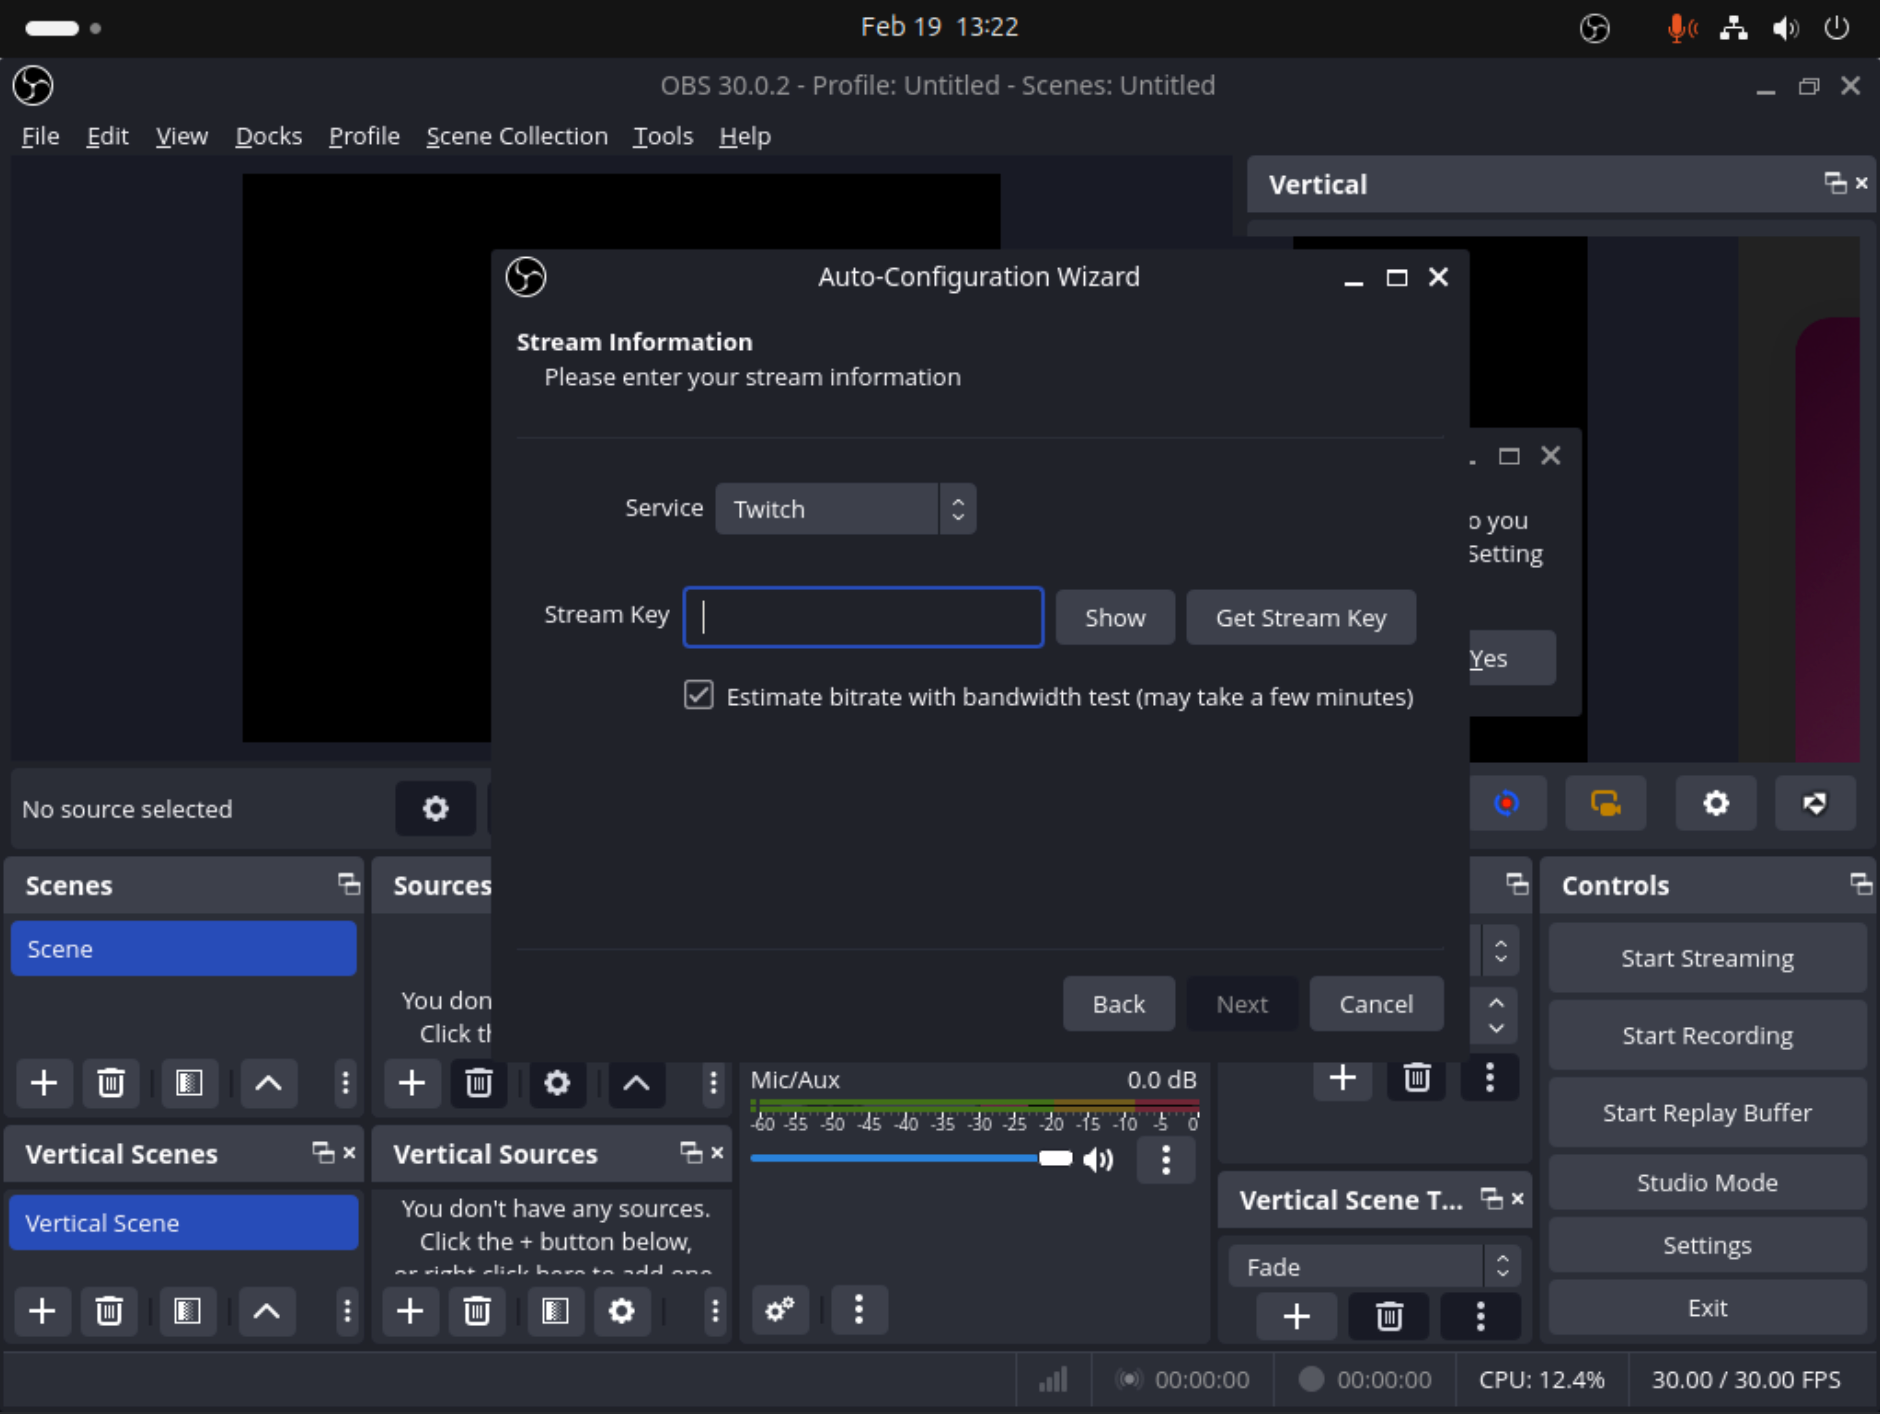Open vertical output settings gear
Viewport: 1880px width, 1414px height.
tap(1716, 803)
